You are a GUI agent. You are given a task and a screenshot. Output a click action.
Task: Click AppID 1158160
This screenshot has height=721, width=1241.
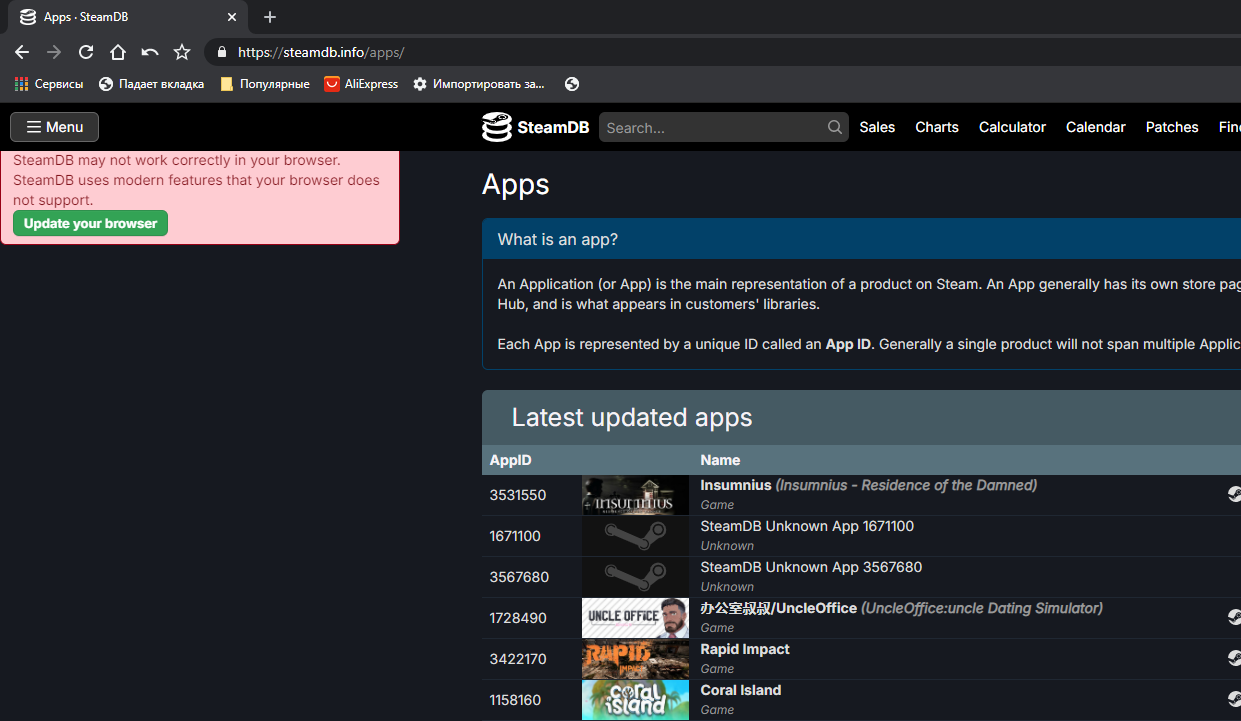(x=515, y=700)
